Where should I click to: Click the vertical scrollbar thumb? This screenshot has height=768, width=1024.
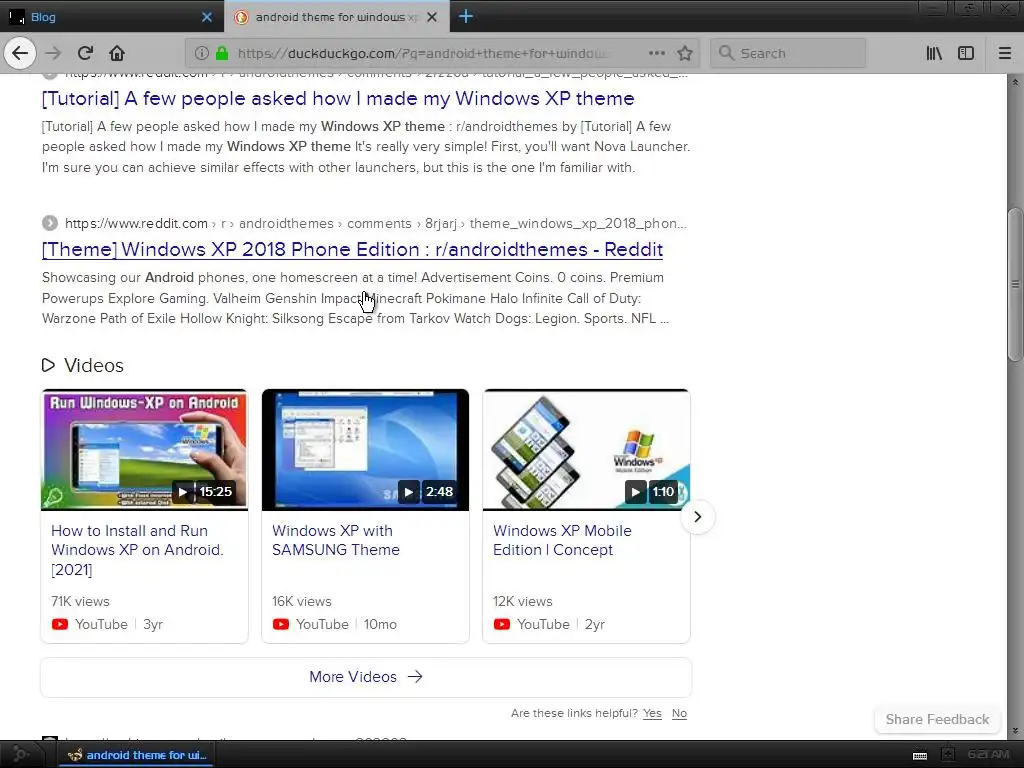(1015, 284)
